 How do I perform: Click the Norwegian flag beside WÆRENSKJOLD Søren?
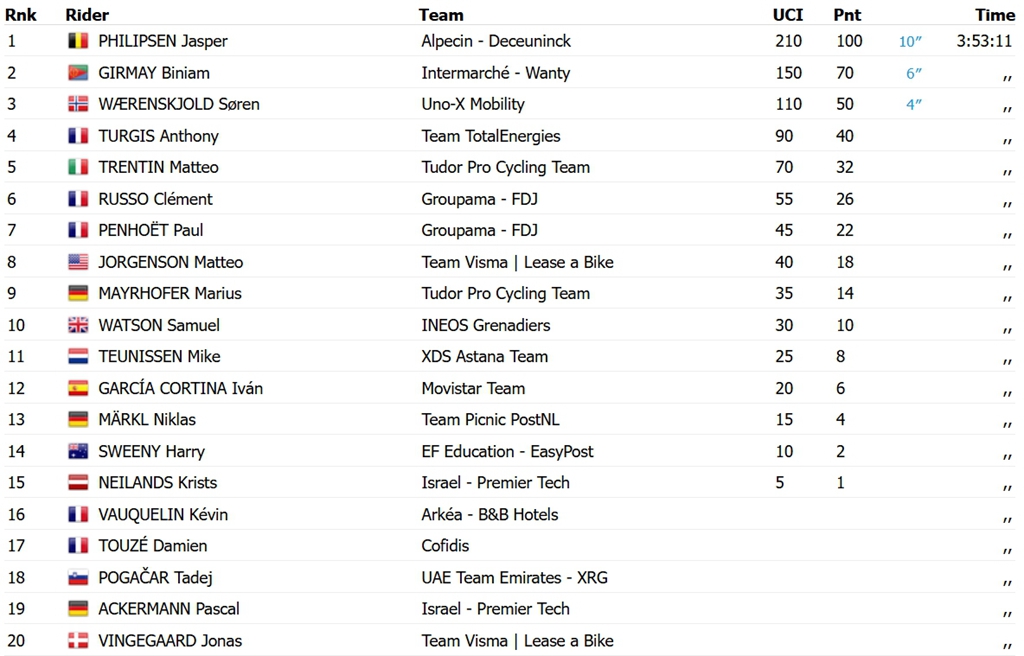tap(78, 104)
